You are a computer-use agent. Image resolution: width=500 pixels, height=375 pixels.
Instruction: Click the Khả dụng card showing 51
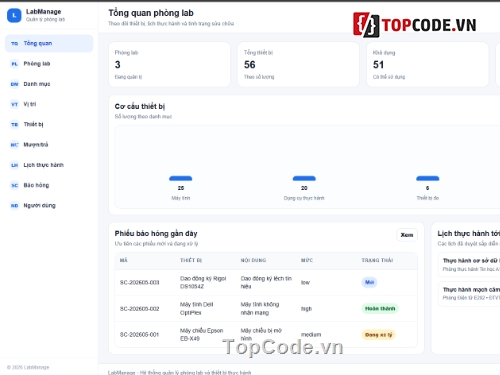427,64
